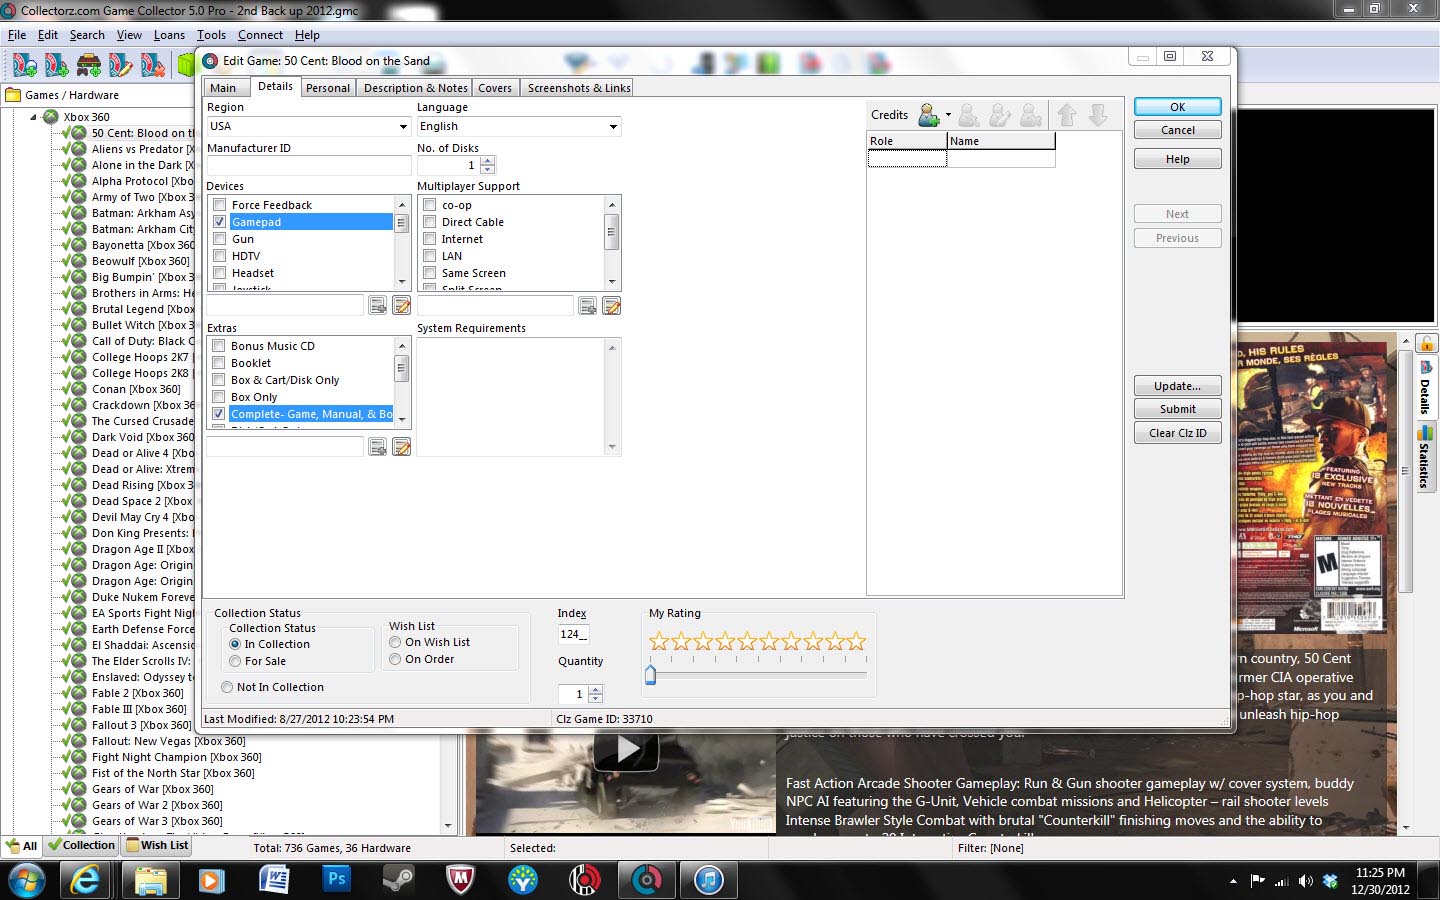Uncheck the Complete- Game, Manual checkbox
Screen dimensions: 1440x900
tap(219, 414)
